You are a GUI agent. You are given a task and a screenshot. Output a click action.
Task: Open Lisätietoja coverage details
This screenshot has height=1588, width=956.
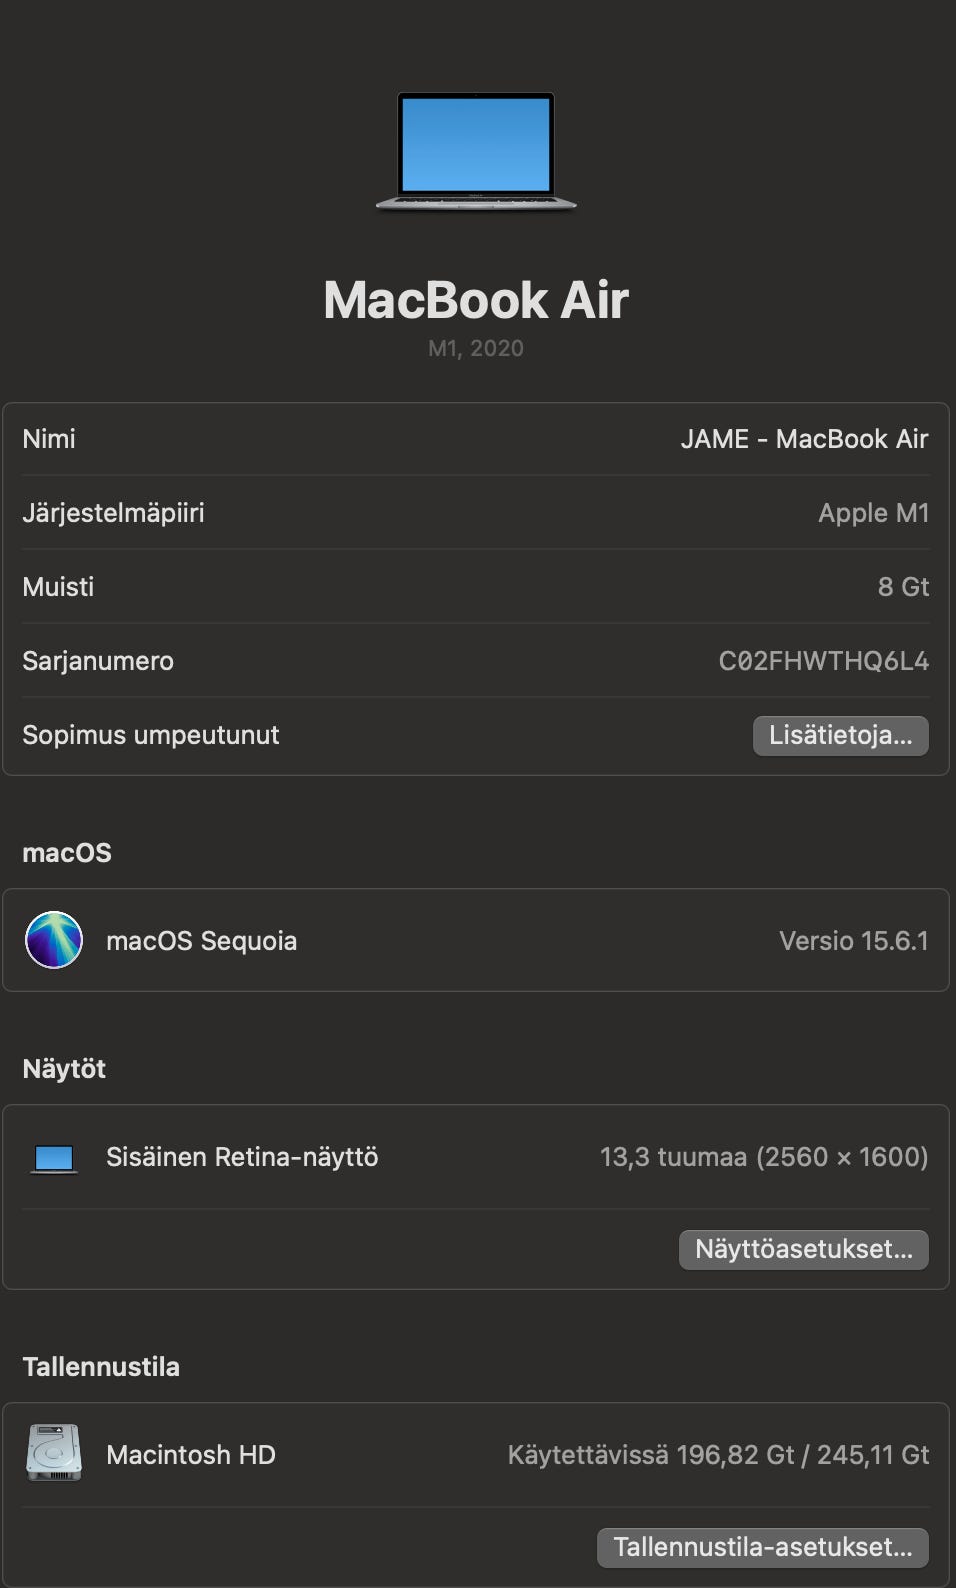pos(840,736)
